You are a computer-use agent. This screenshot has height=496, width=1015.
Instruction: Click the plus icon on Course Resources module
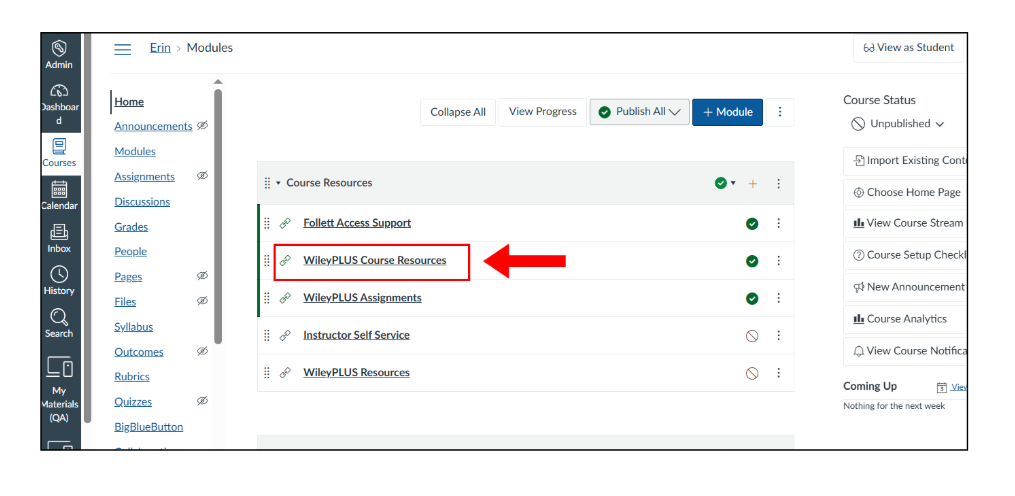coord(753,184)
